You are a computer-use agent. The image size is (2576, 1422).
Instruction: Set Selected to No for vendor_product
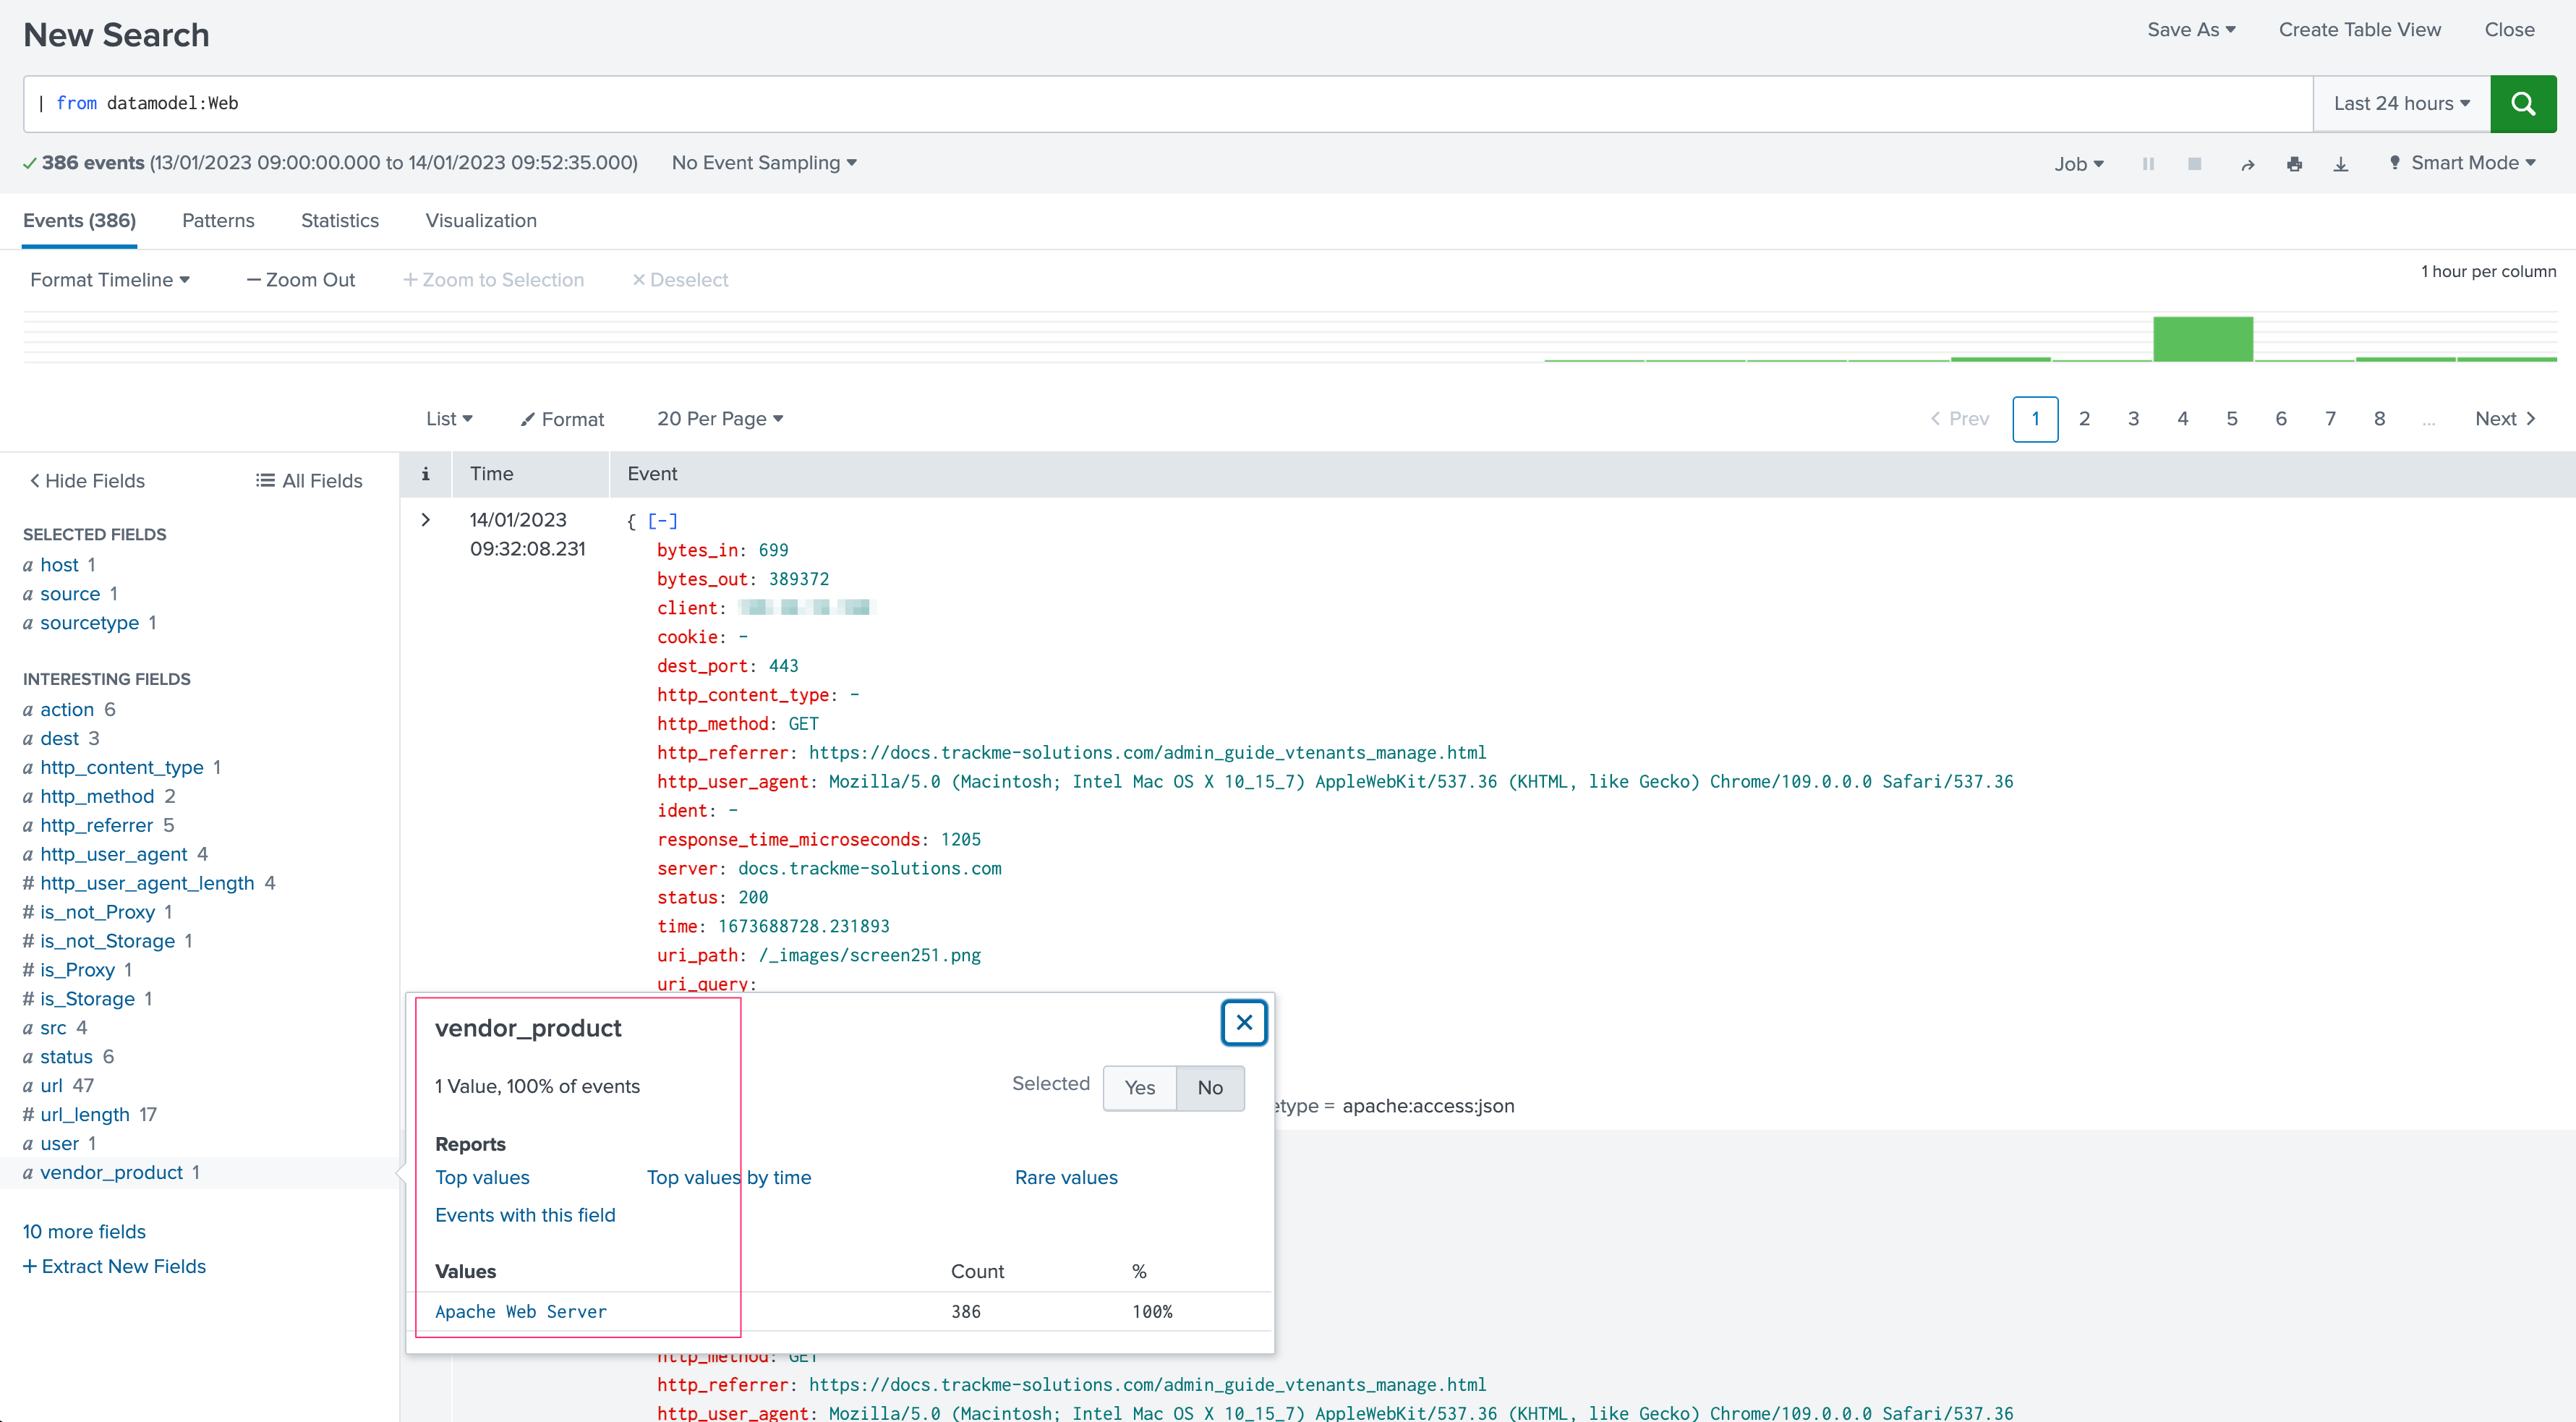(1210, 1088)
